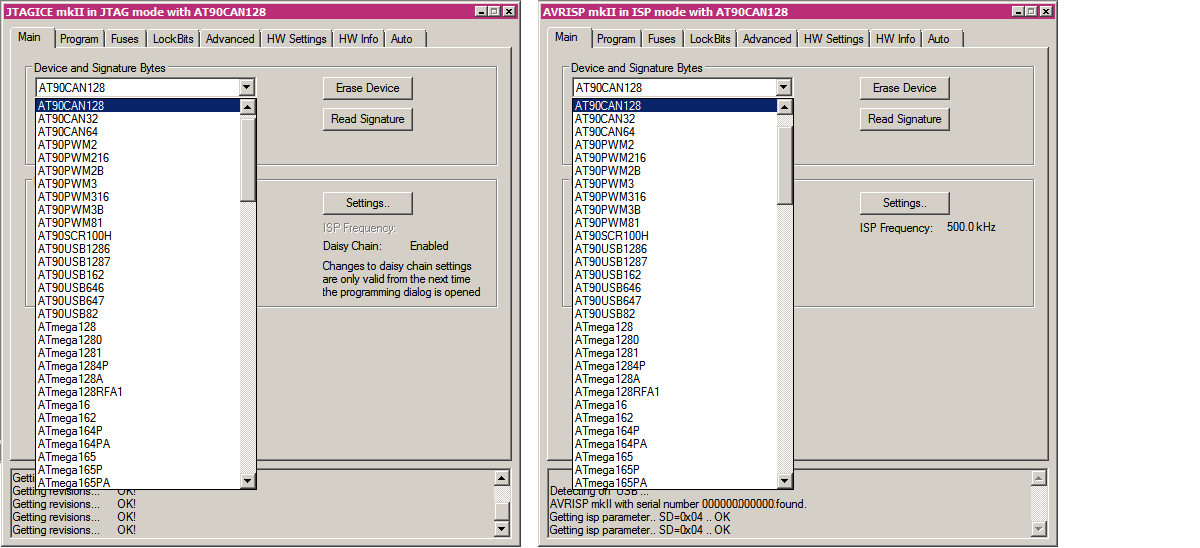
Task: Select AT90PWM81 in AVRISP device list
Action: (x=675, y=223)
